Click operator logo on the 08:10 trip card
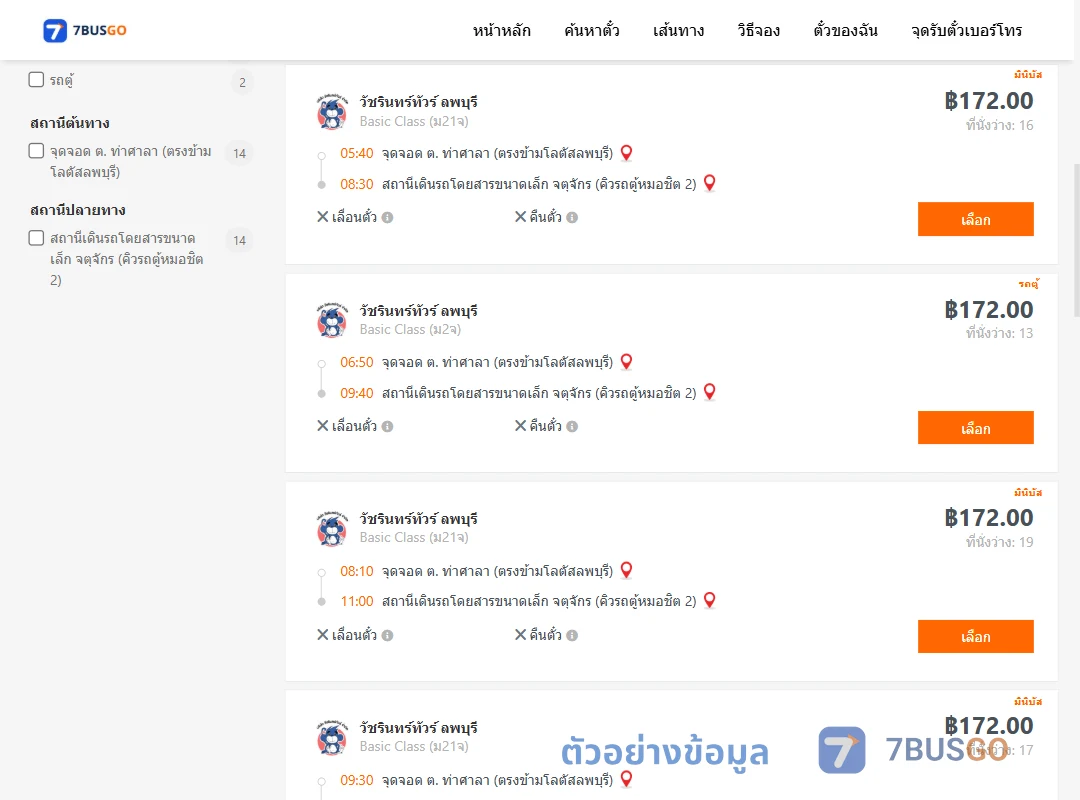This screenshot has width=1080, height=800. click(x=332, y=529)
